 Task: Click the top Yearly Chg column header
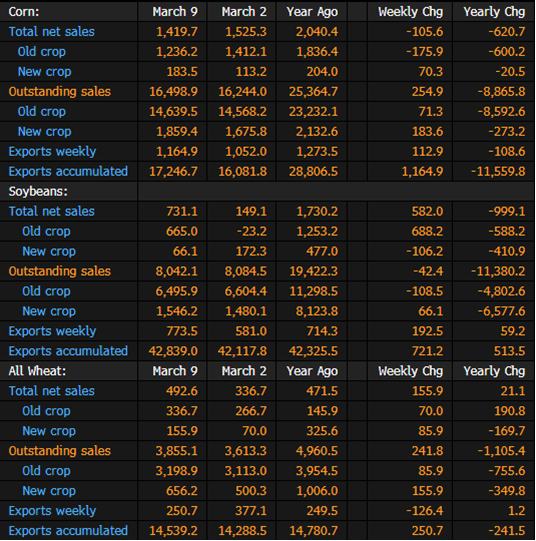pos(494,12)
